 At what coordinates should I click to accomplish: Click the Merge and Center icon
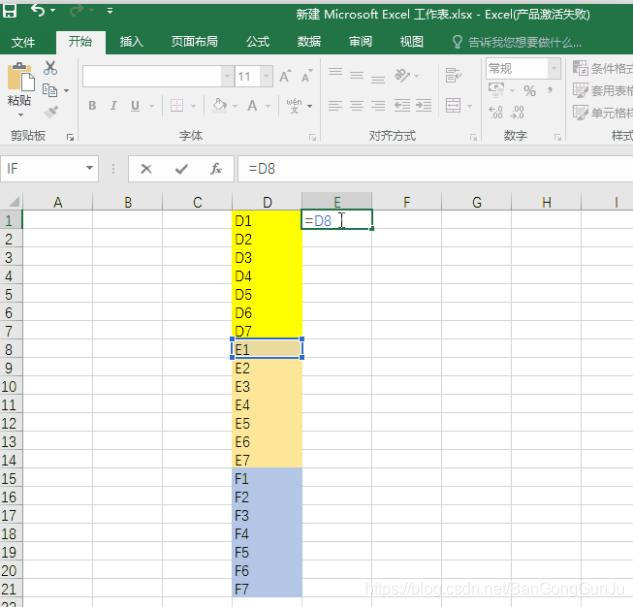pos(453,106)
